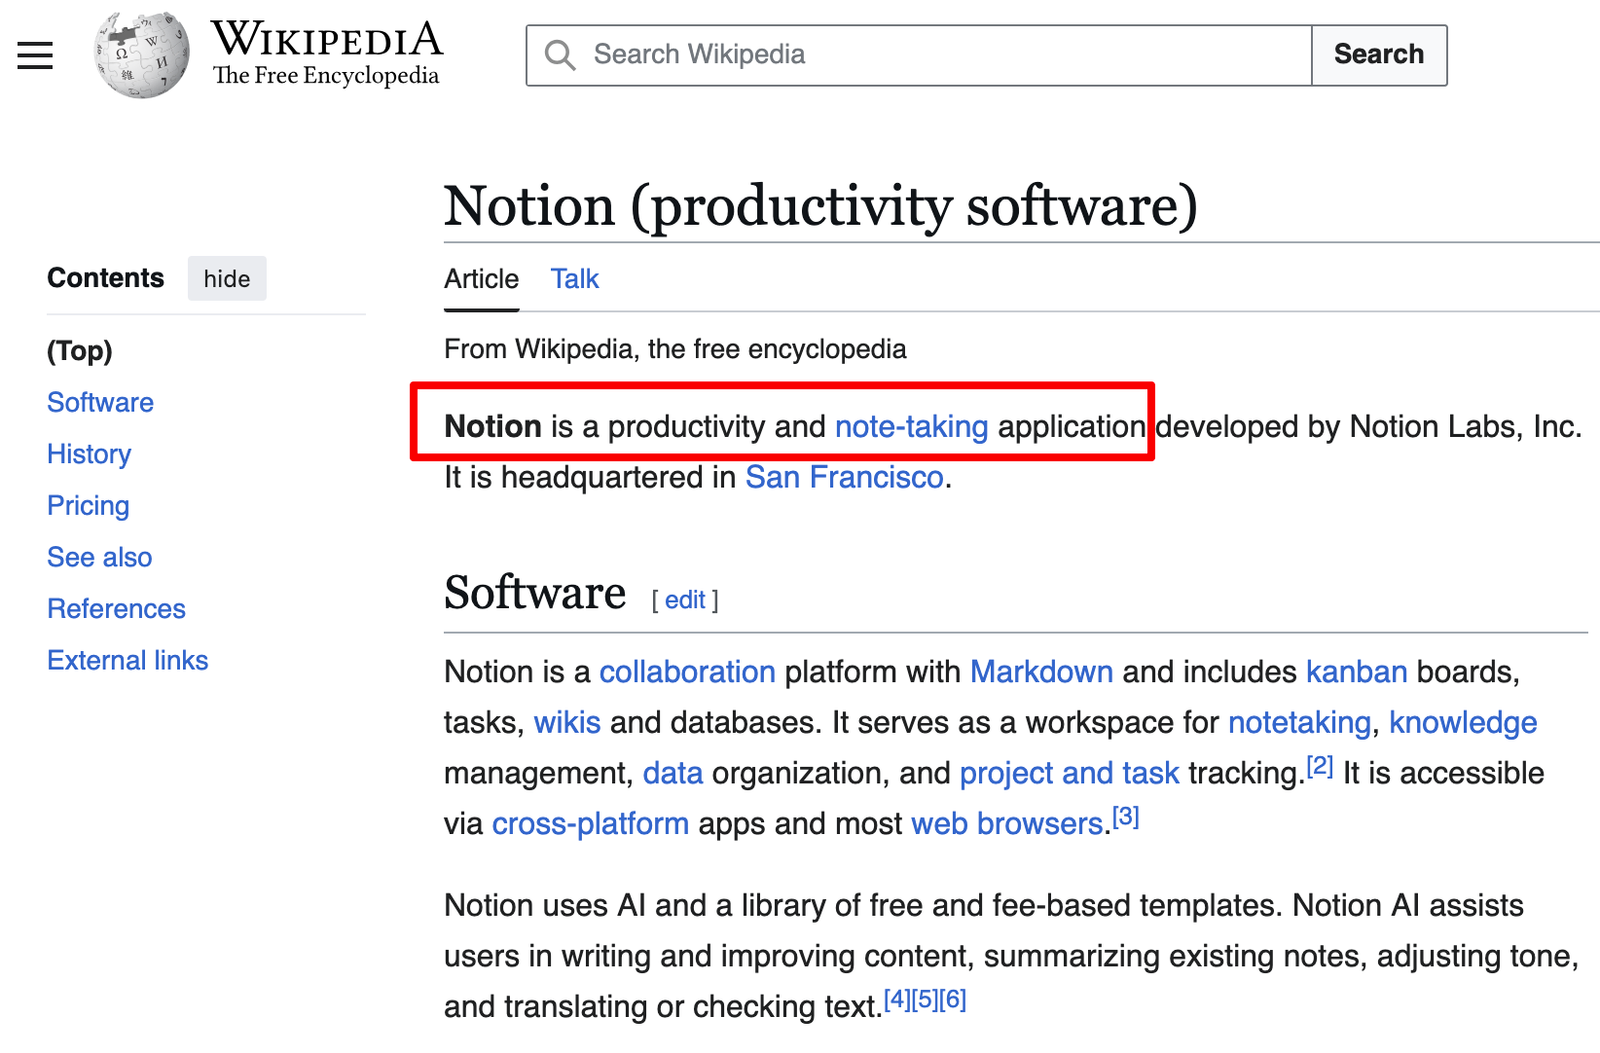Jump to References in contents list
This screenshot has width=1600, height=1053.
tap(116, 609)
